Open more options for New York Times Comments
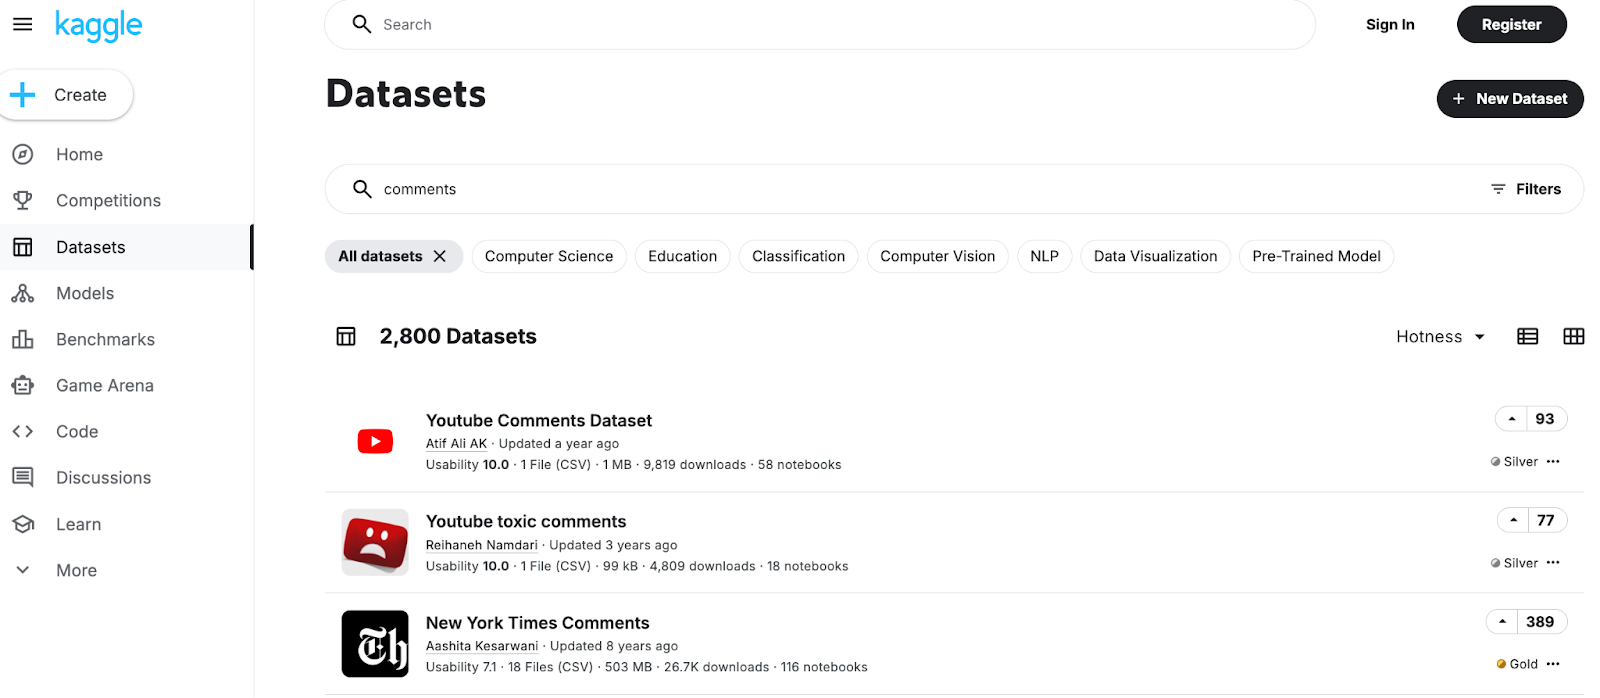Image resolution: width=1600 pixels, height=698 pixels. [x=1553, y=664]
